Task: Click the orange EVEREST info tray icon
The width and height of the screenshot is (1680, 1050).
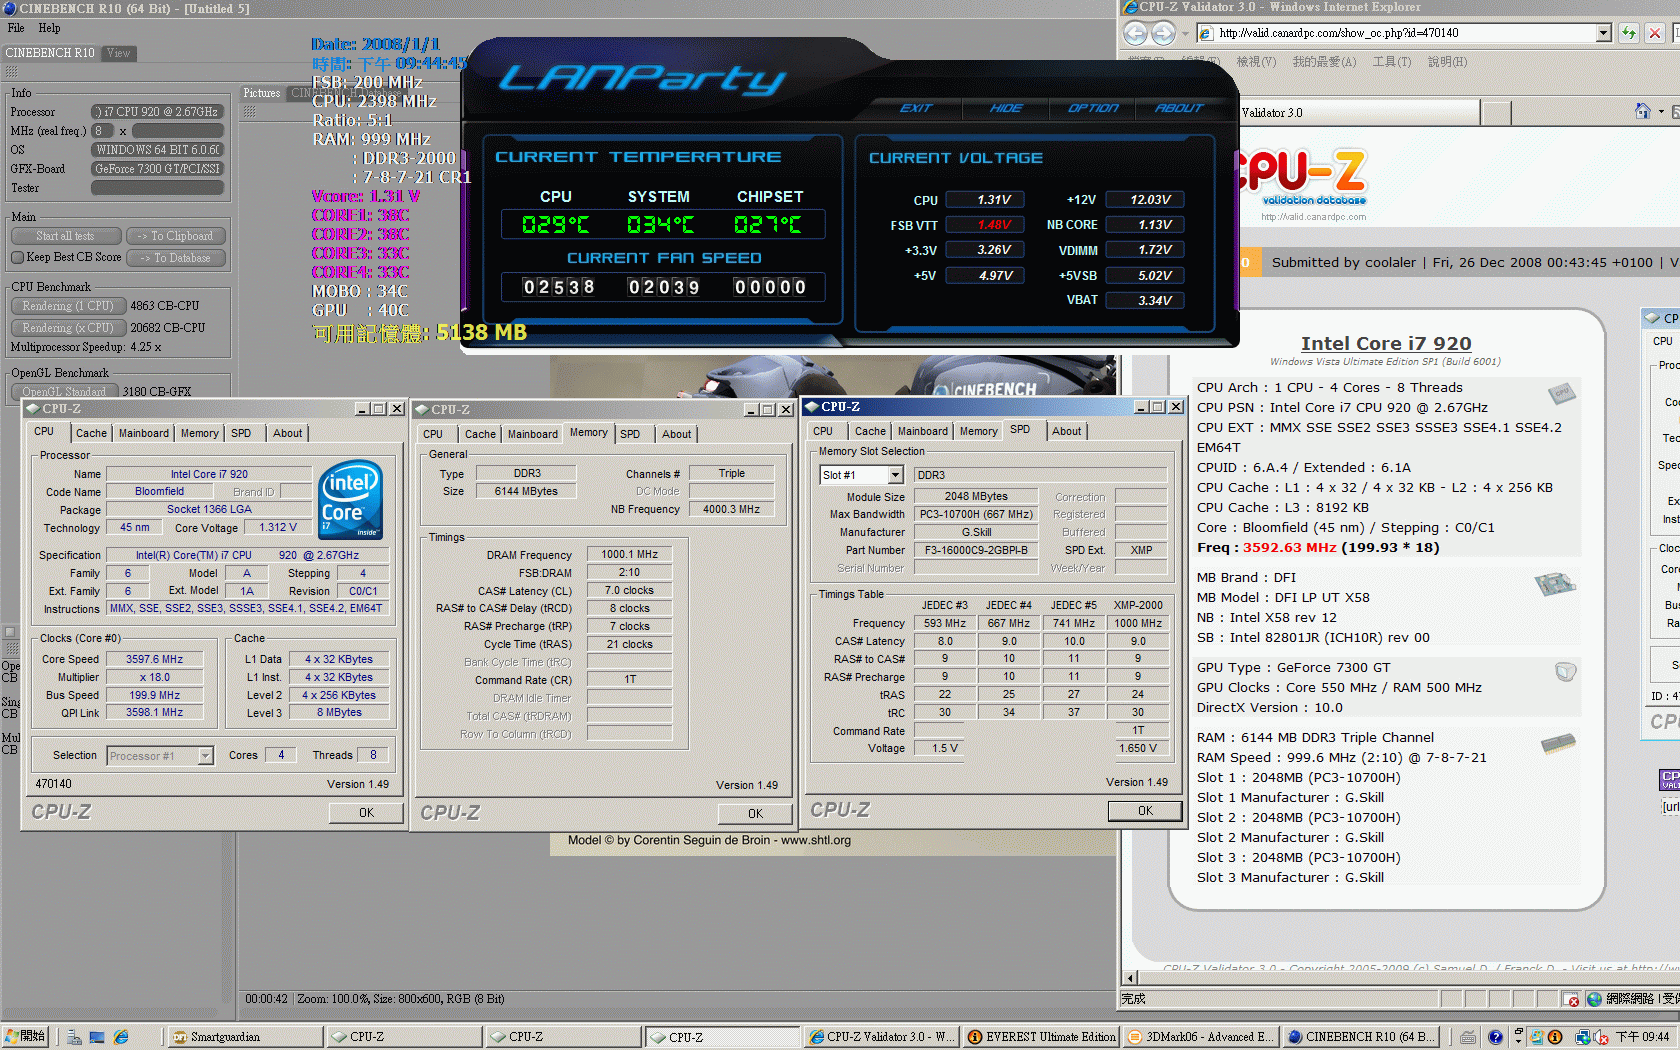Action: point(1555,1037)
